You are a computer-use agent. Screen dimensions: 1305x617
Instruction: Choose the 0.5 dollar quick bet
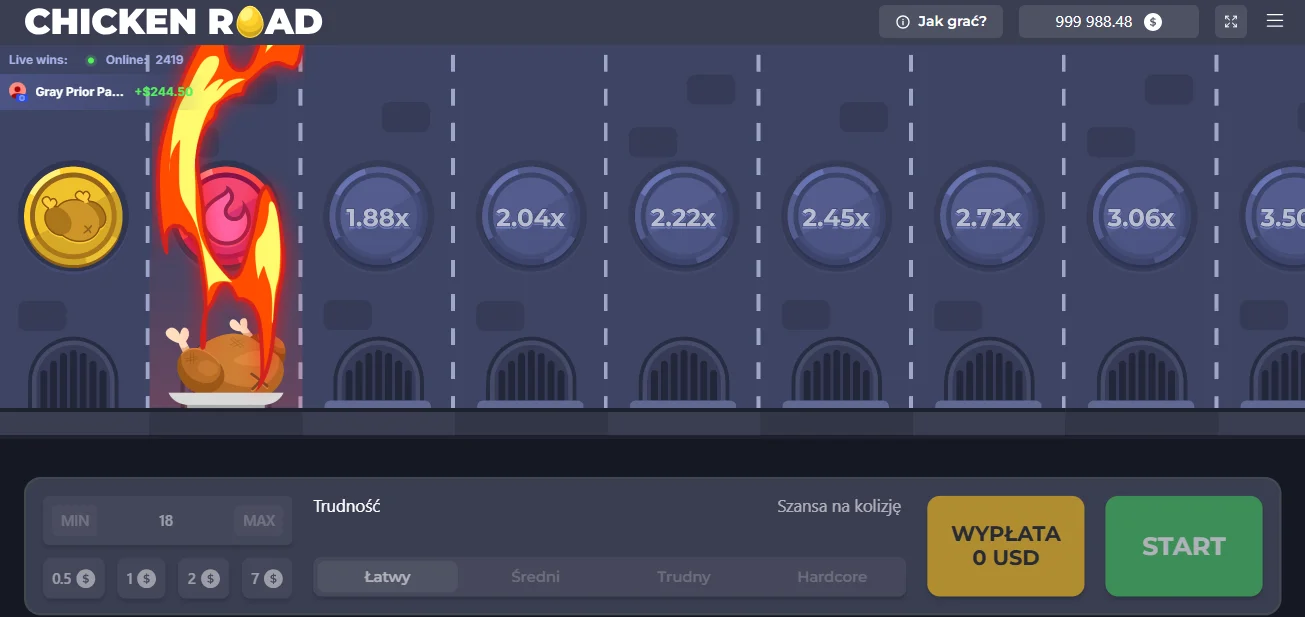(73, 578)
